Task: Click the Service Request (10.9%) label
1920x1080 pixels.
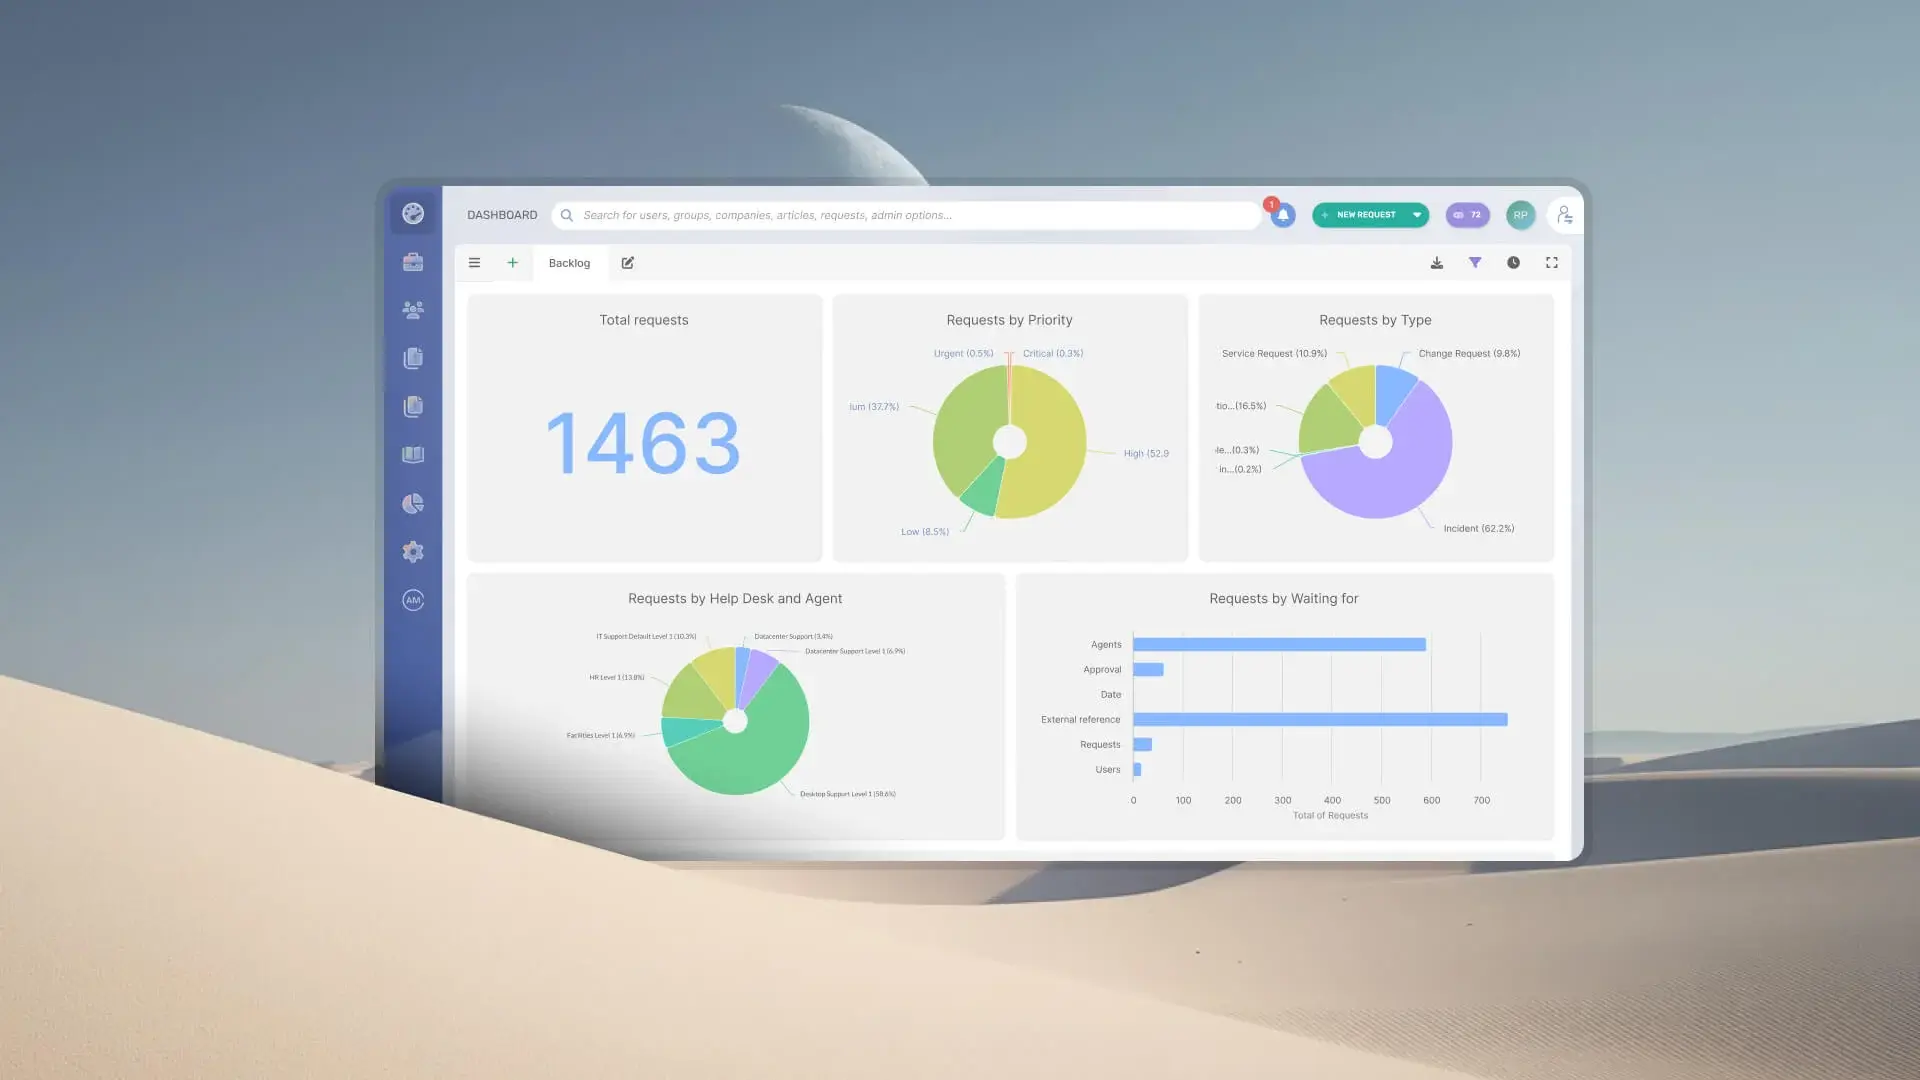Action: [1274, 353]
